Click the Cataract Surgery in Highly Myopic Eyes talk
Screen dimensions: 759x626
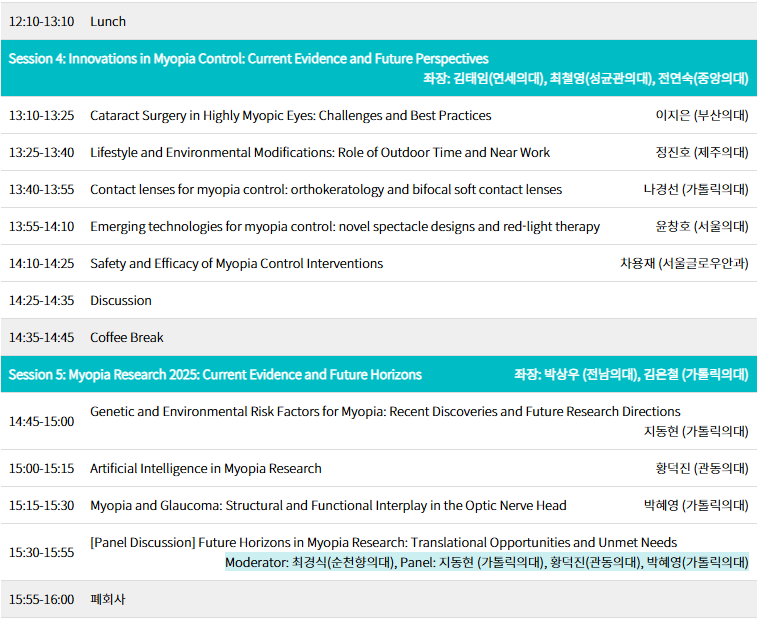tap(290, 116)
